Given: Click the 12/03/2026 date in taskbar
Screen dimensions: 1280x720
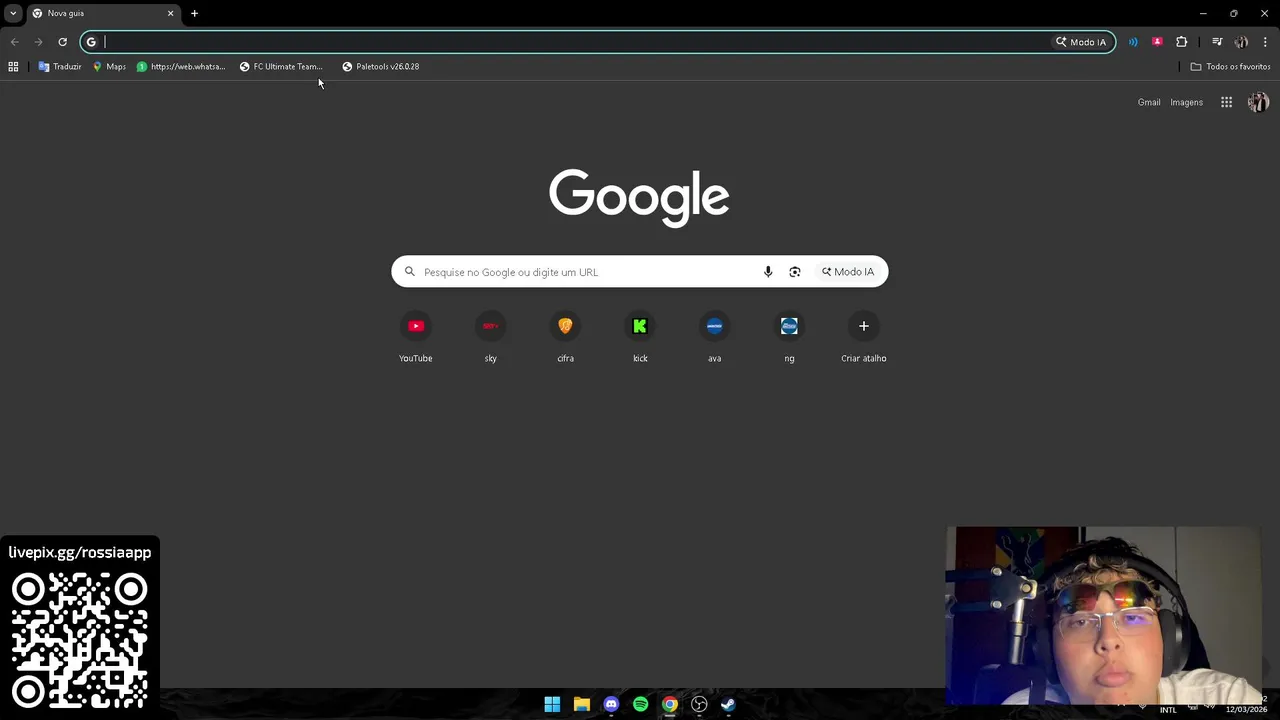Looking at the screenshot, I should (1246, 710).
